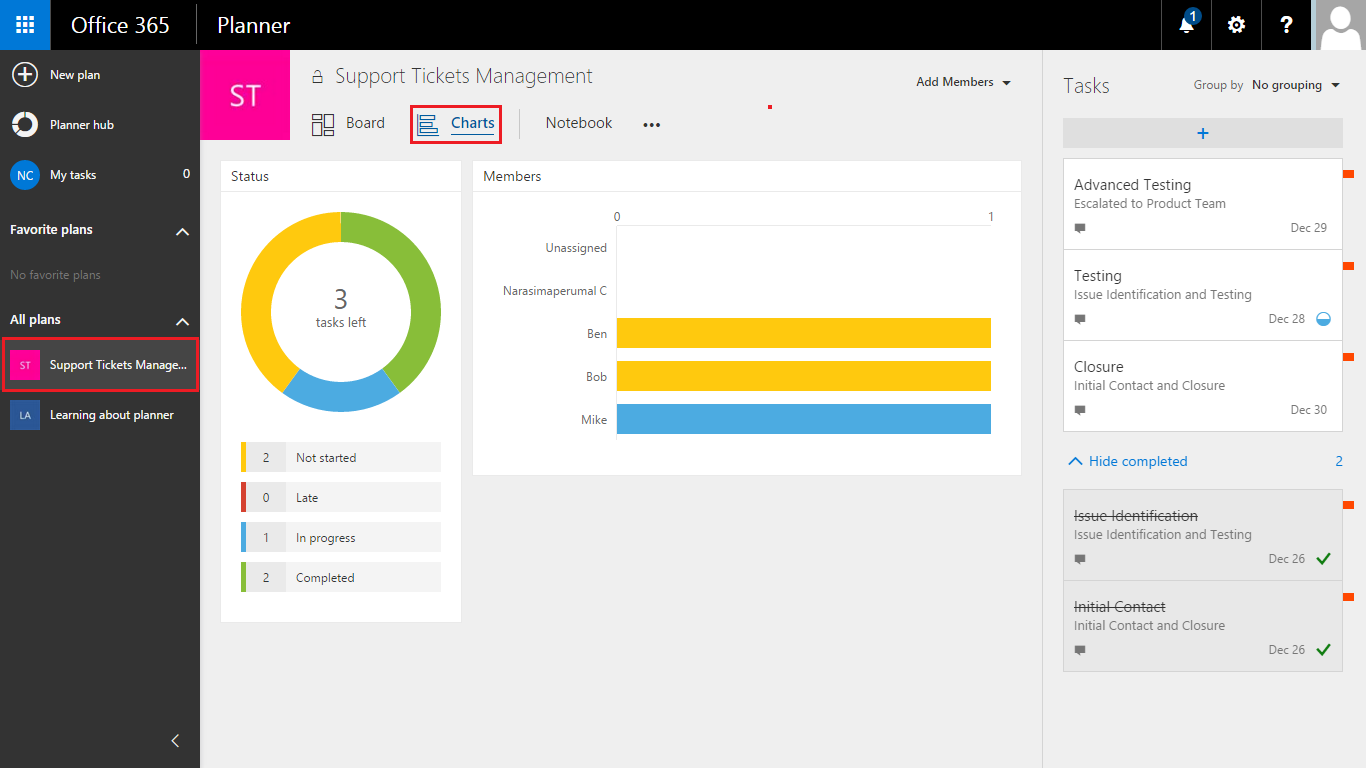The height and width of the screenshot is (768, 1366).
Task: Open the Advanced Testing task card
Action: point(1203,204)
